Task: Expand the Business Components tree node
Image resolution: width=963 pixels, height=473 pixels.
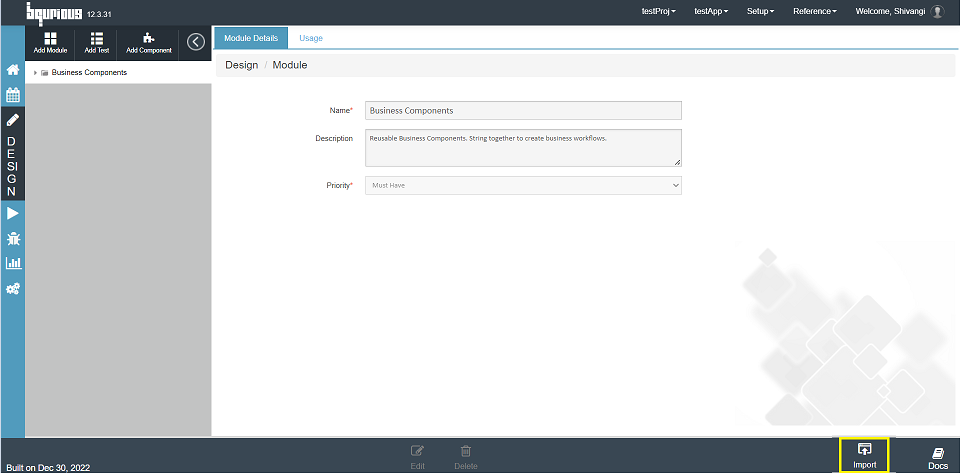Action: [x=36, y=72]
